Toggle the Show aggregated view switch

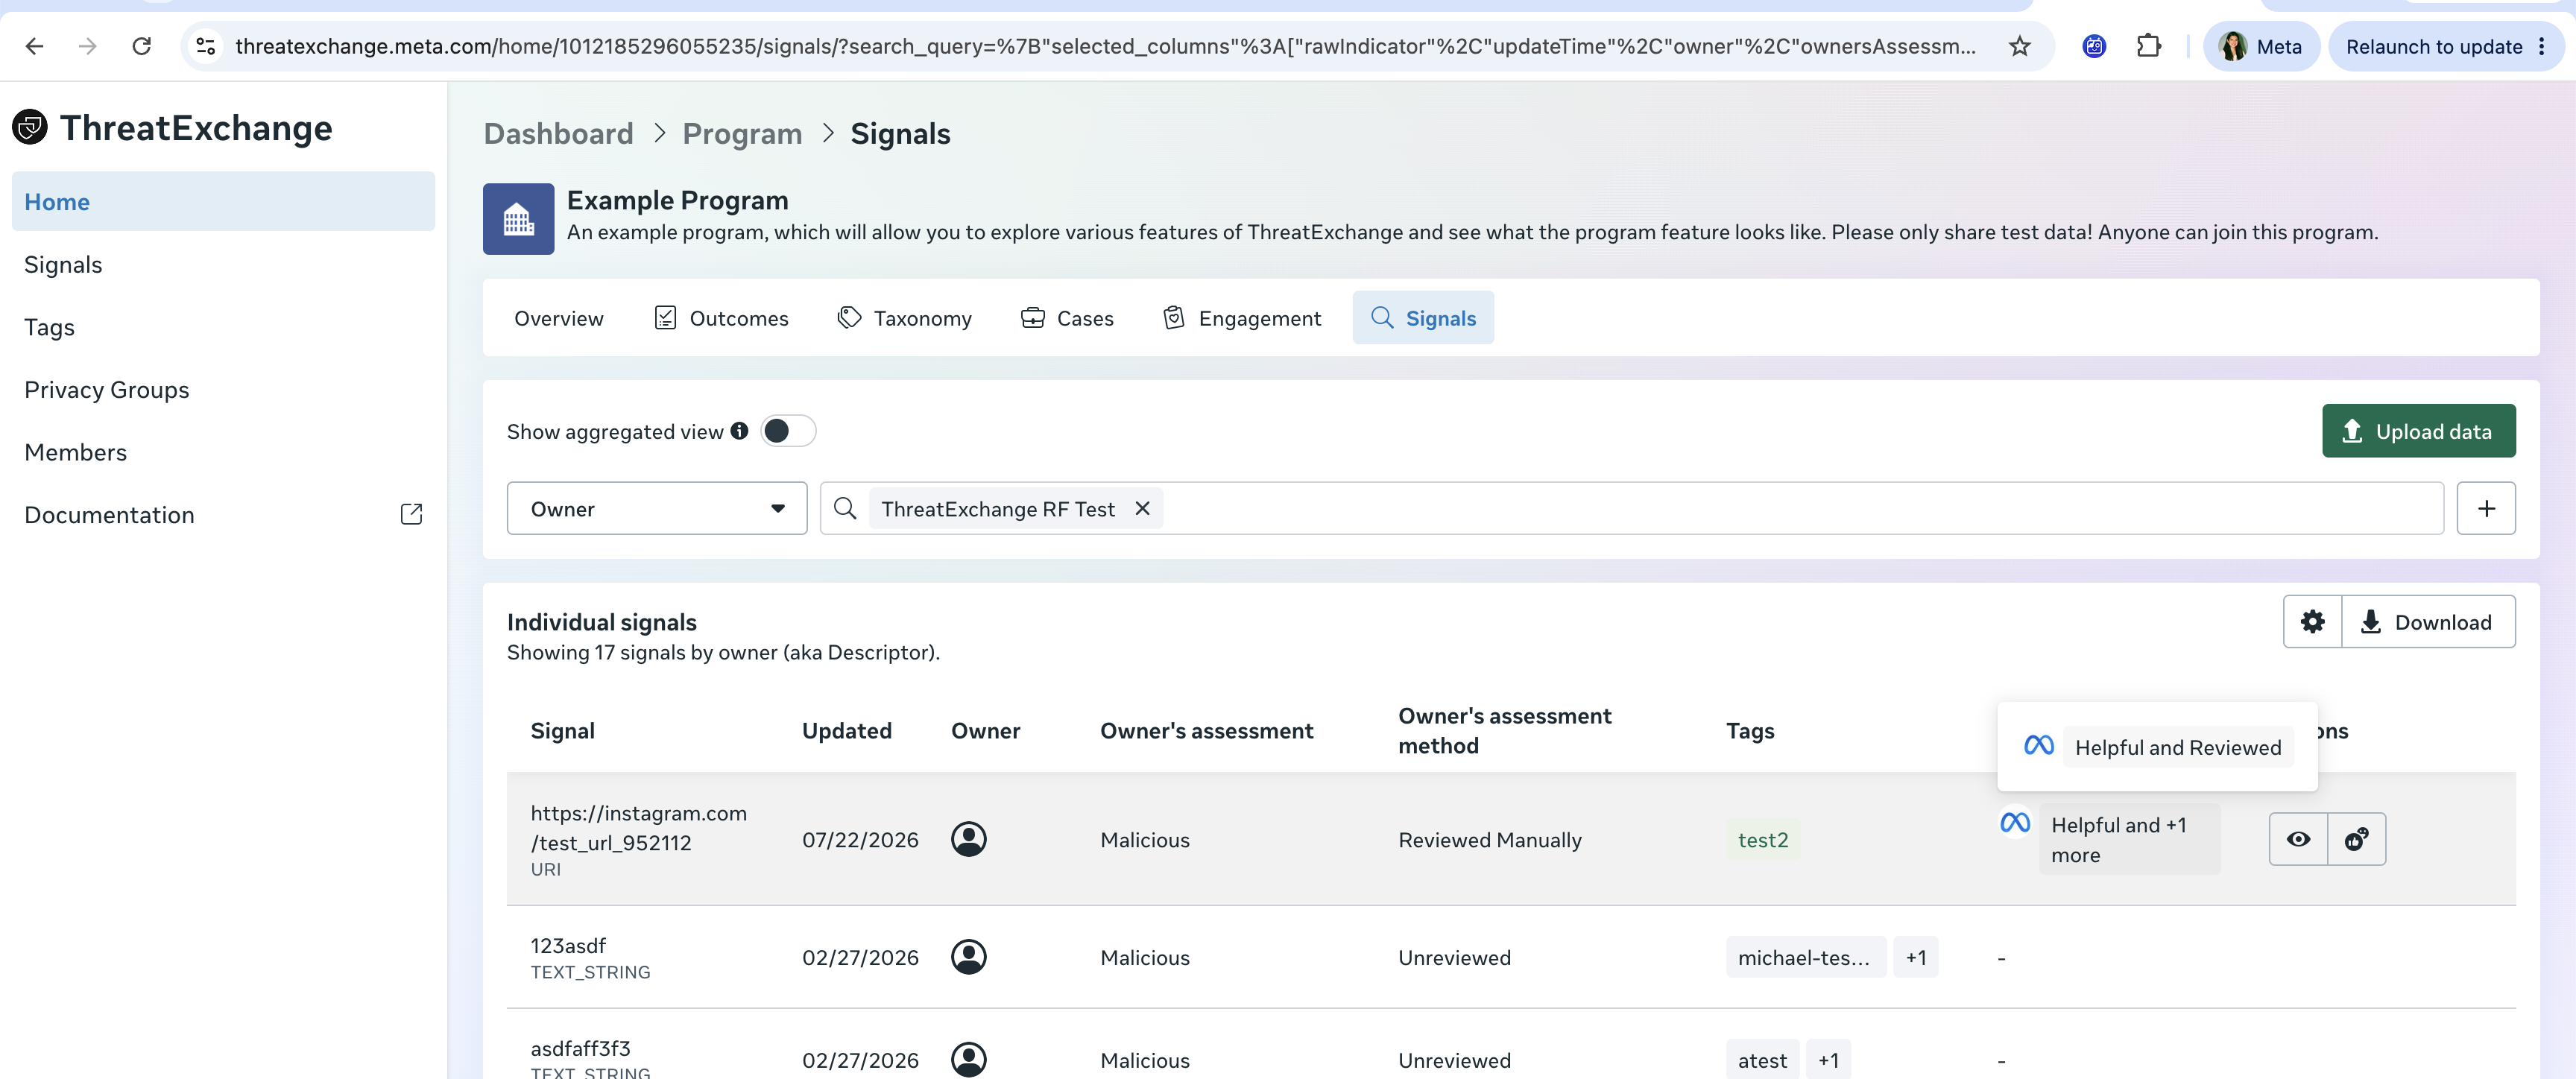(x=788, y=431)
